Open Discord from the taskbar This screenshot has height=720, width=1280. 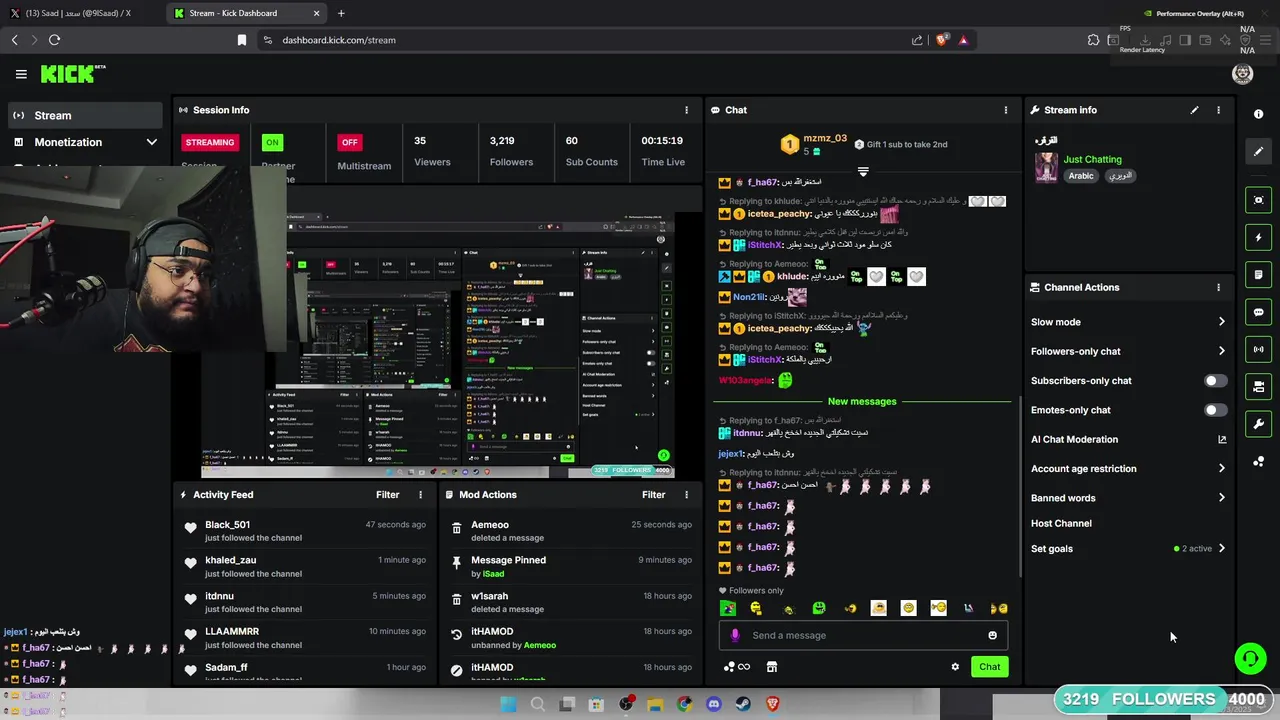tap(713, 704)
